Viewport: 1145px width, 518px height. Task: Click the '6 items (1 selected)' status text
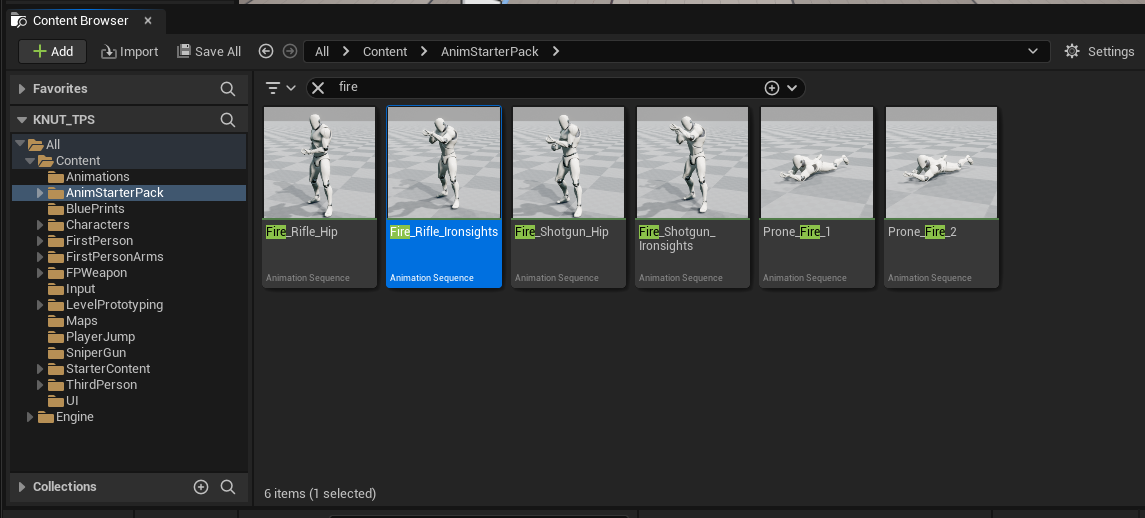pos(320,494)
